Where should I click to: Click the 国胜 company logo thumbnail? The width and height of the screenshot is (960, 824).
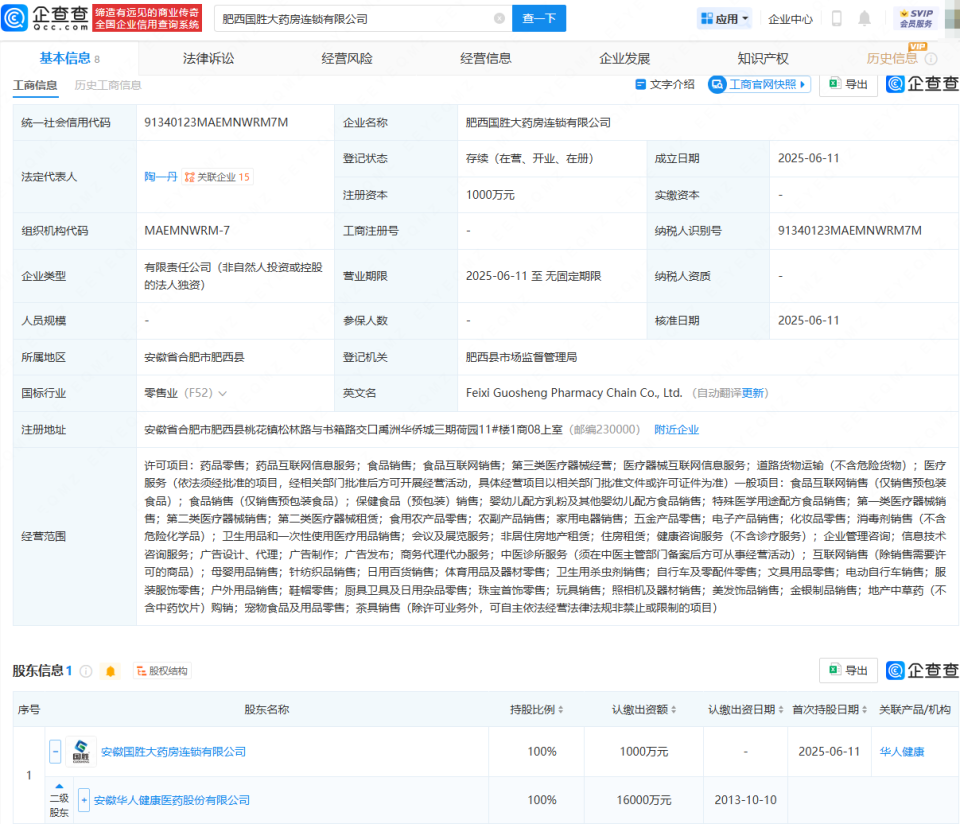click(x=81, y=751)
